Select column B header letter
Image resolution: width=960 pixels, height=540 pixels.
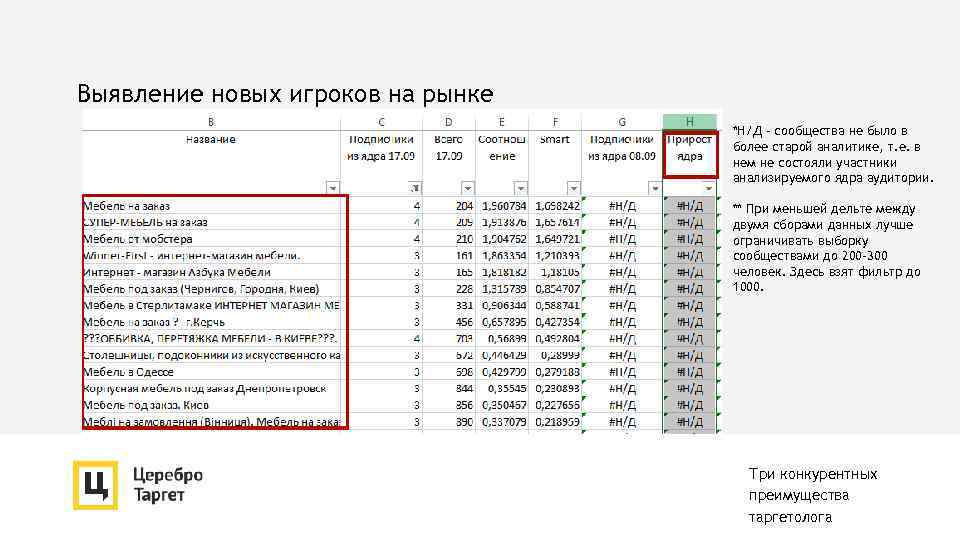coord(211,122)
